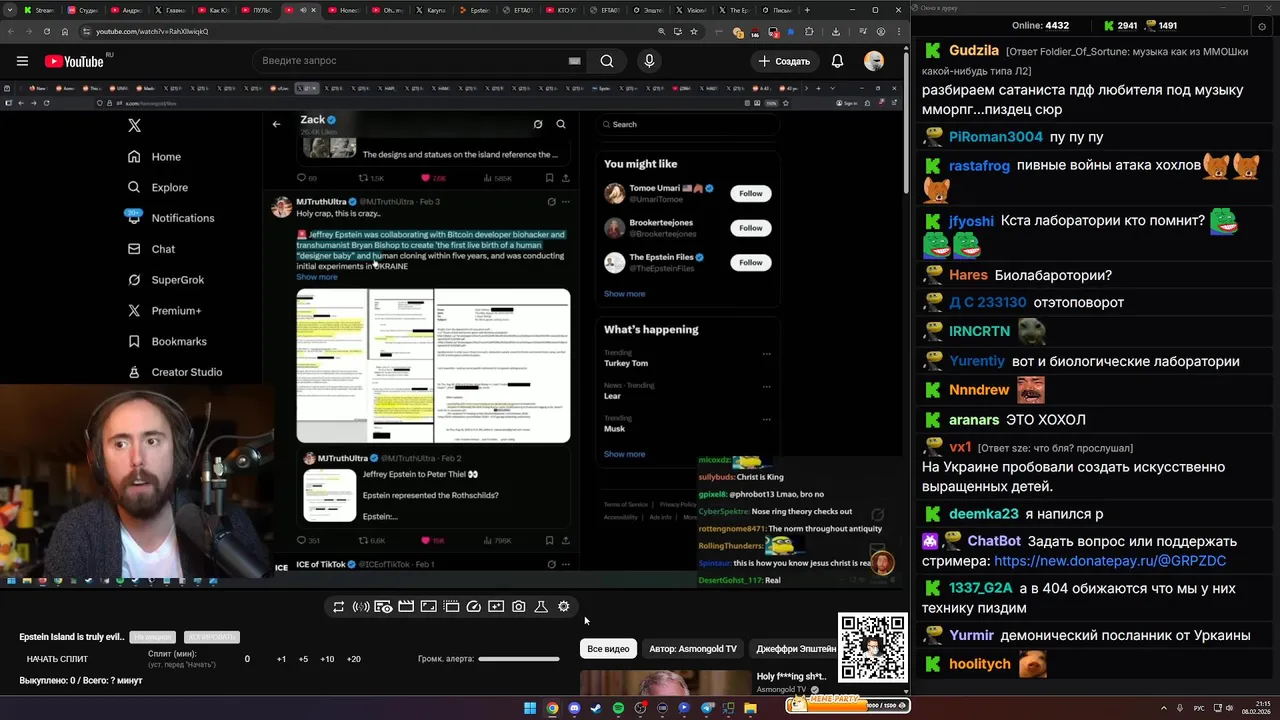Take a screenshot with the camera icon
1280x720 pixels.
coord(518,607)
